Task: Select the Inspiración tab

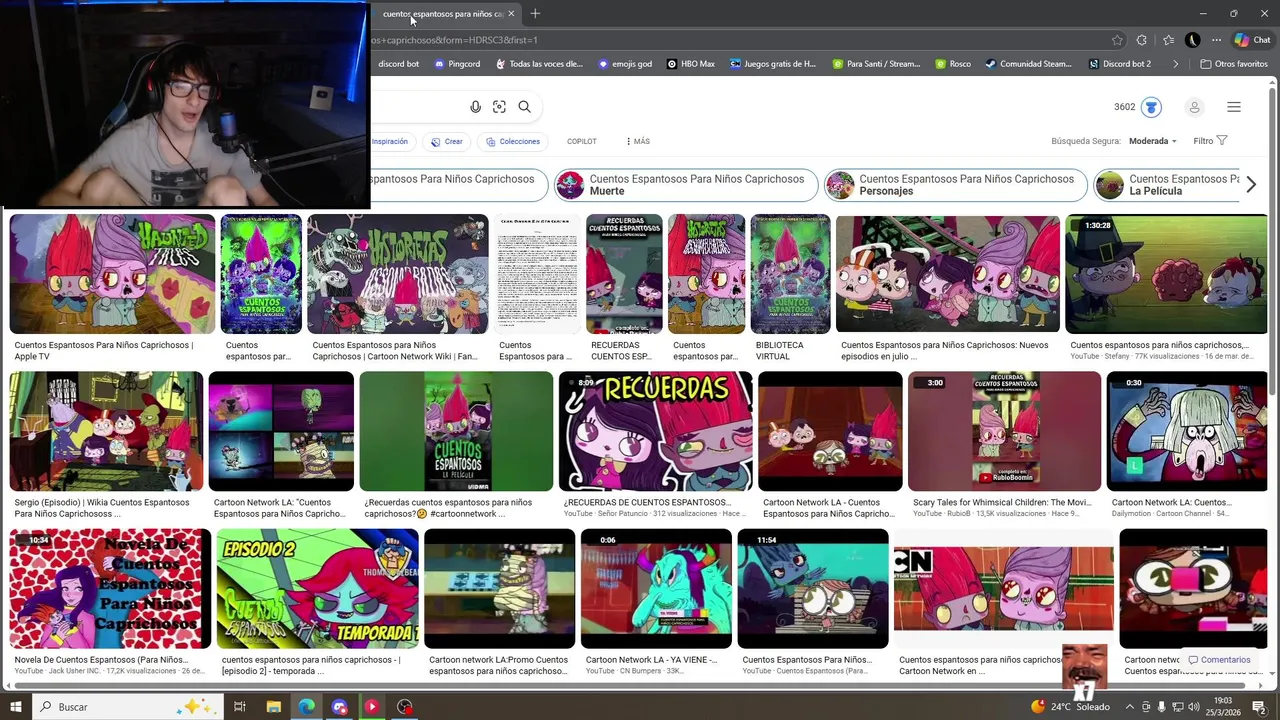Action: click(x=392, y=141)
